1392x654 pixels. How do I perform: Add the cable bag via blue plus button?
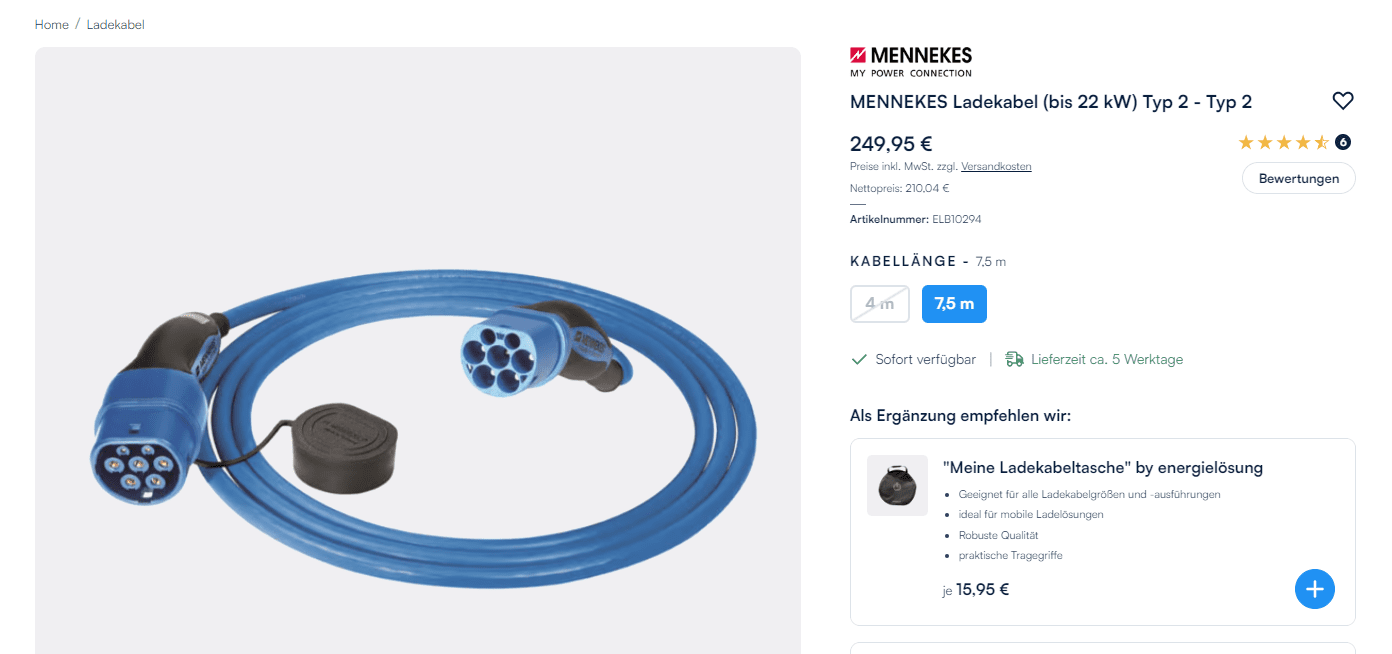(1315, 589)
